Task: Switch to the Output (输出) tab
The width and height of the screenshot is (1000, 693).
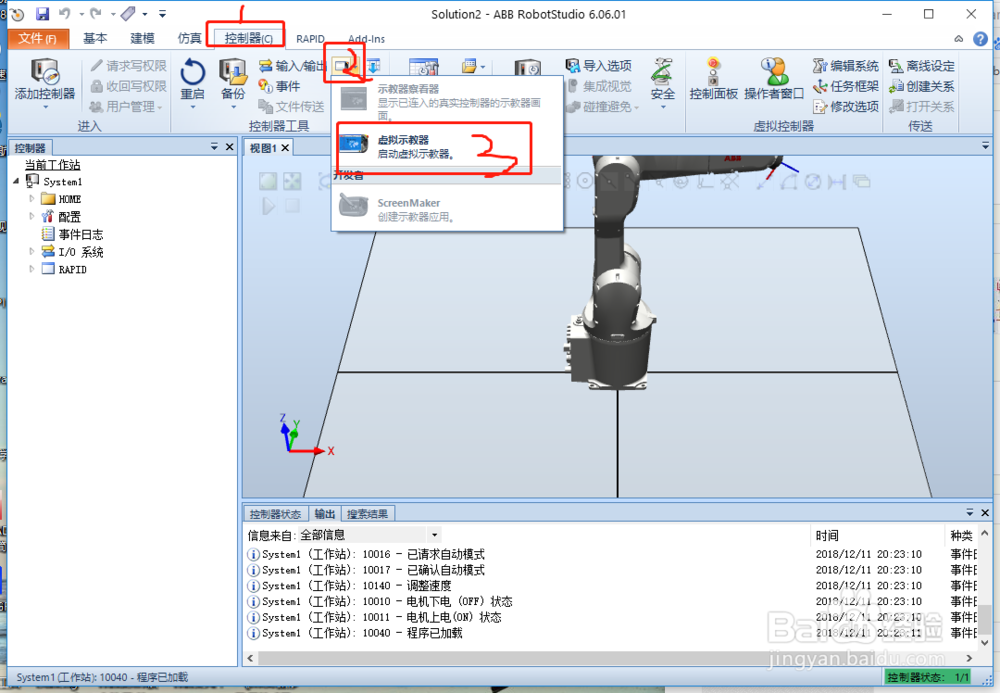Action: click(x=325, y=514)
